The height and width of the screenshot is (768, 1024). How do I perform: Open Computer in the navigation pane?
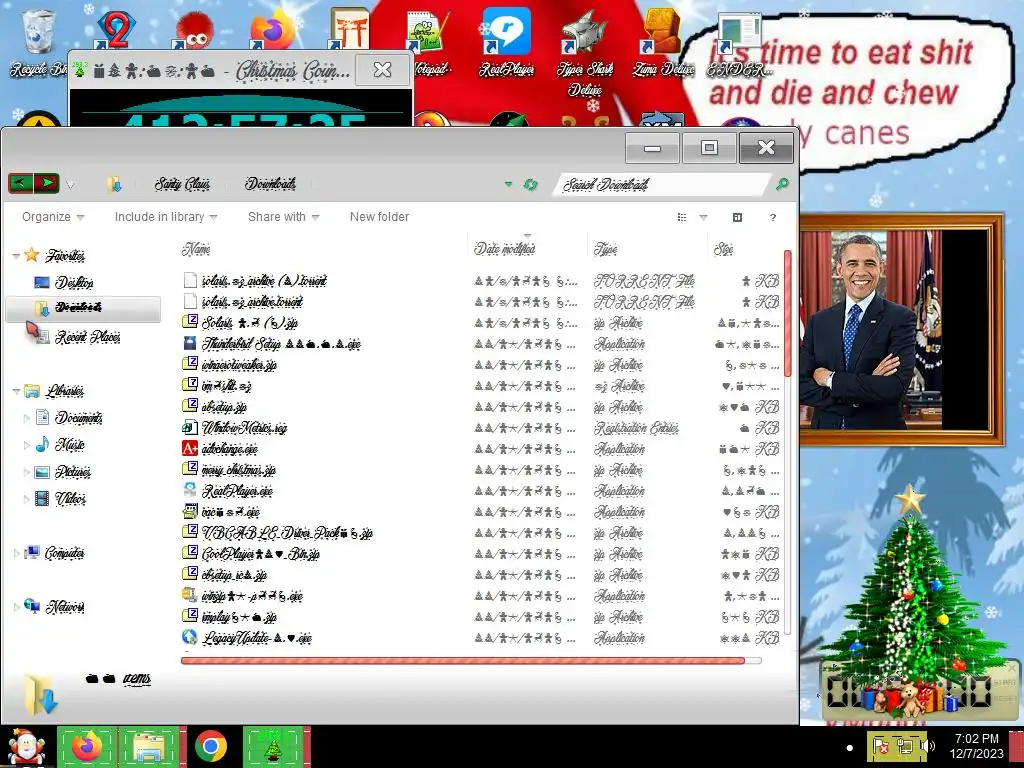click(64, 553)
